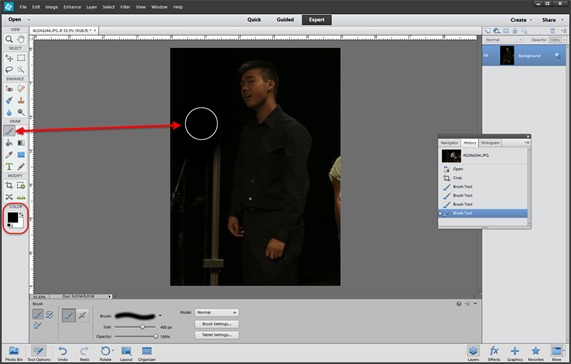Viewport: 571px width, 364px height.
Task: Open the Layer menu
Action: 91,7
